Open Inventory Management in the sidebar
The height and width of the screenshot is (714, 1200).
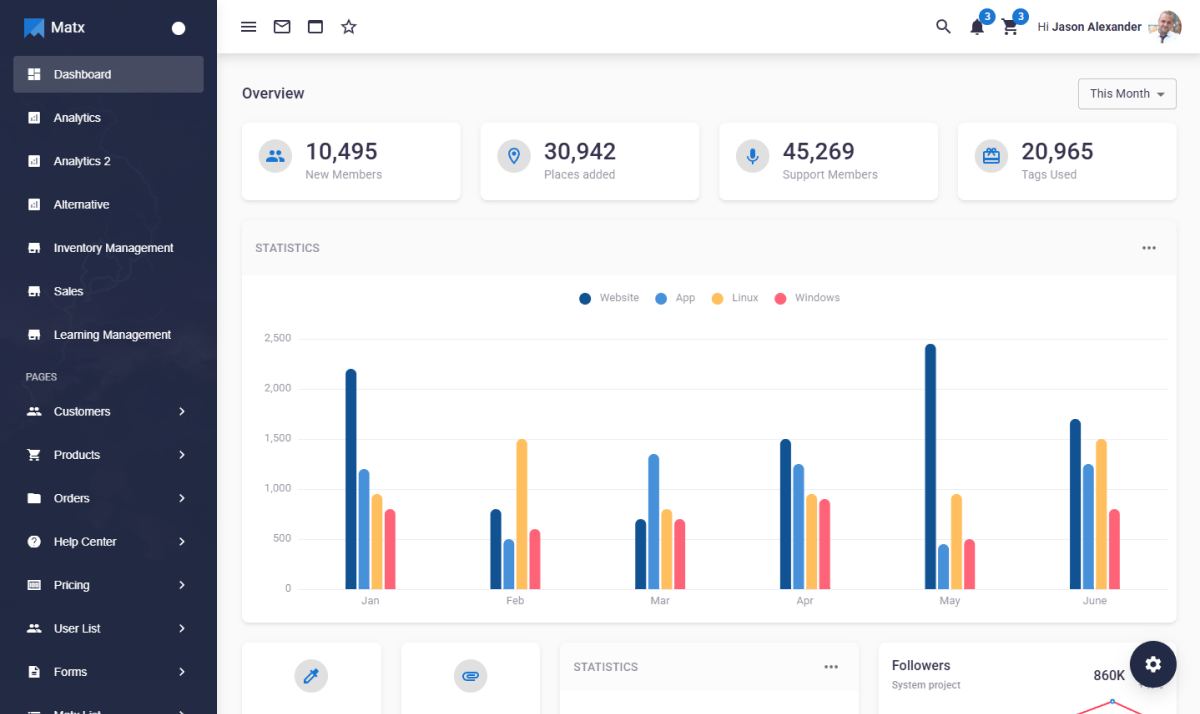pyautogui.click(x=113, y=248)
